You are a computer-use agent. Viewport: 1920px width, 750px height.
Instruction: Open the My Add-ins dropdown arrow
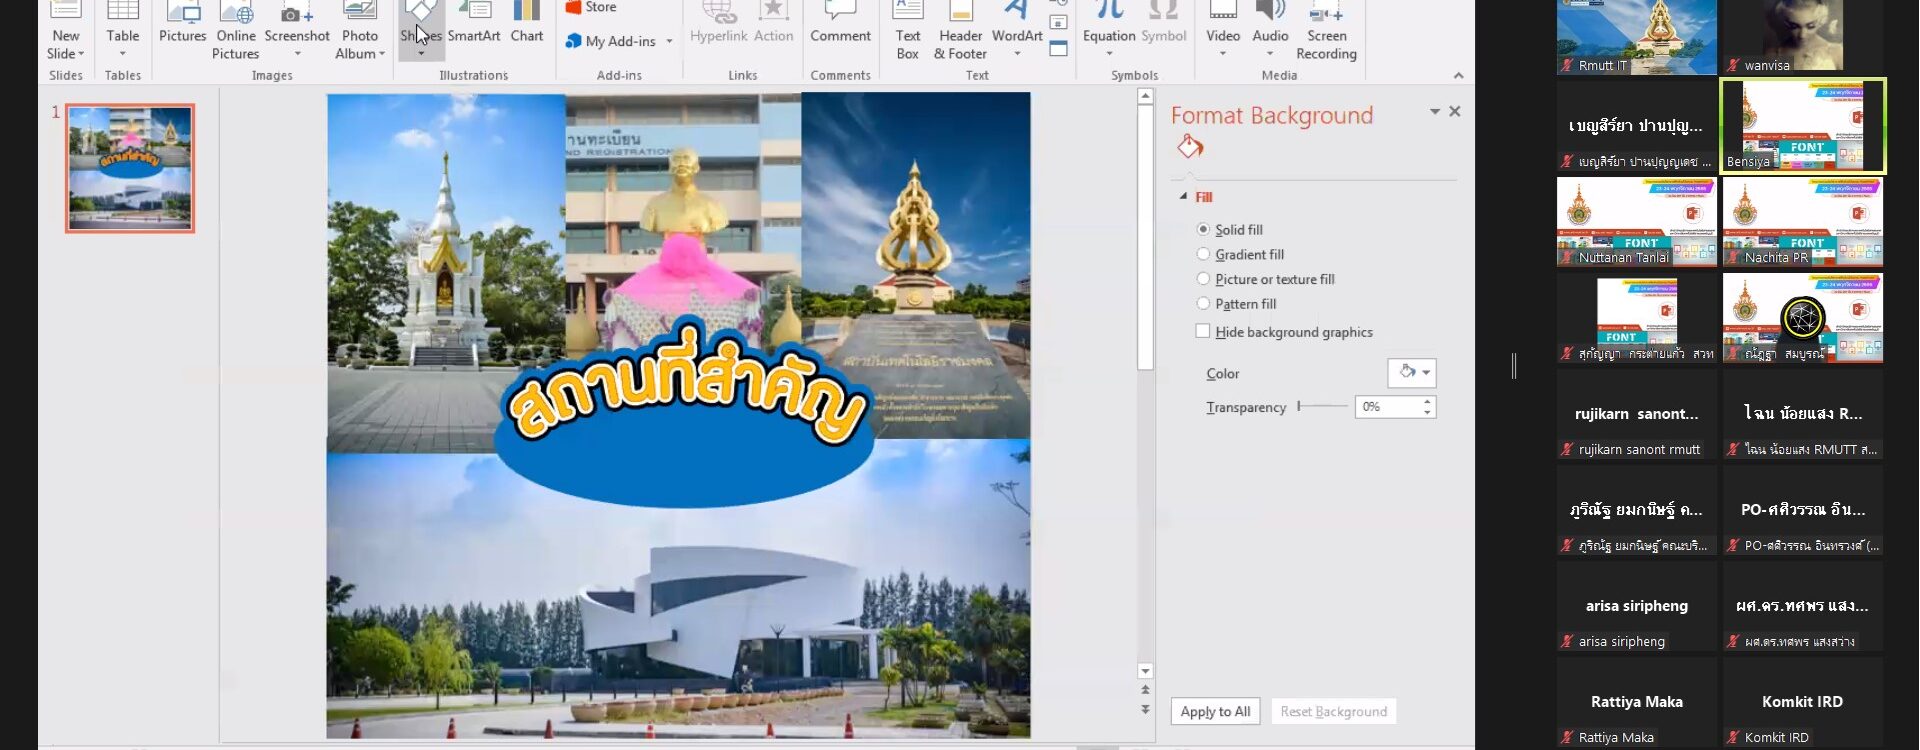tap(669, 41)
